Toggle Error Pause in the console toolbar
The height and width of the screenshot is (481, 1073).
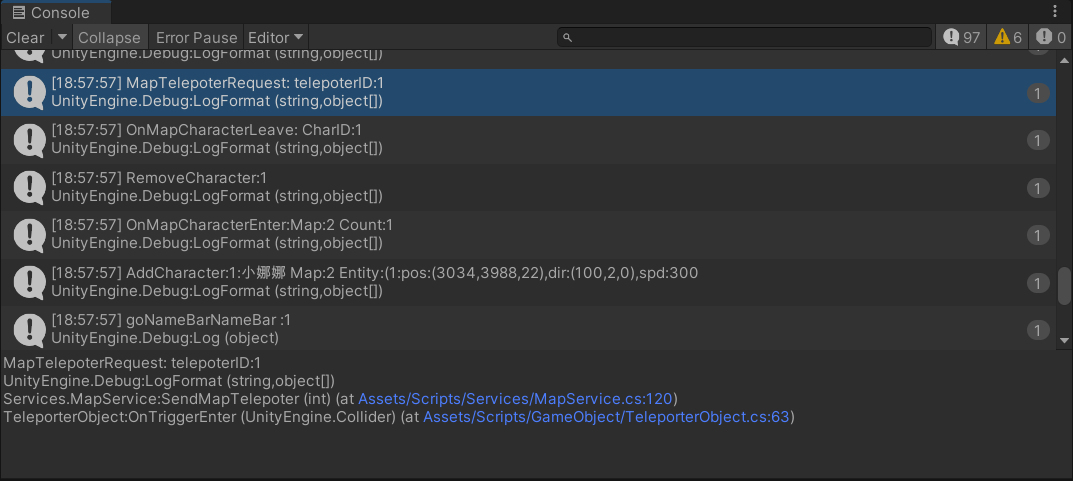[196, 38]
